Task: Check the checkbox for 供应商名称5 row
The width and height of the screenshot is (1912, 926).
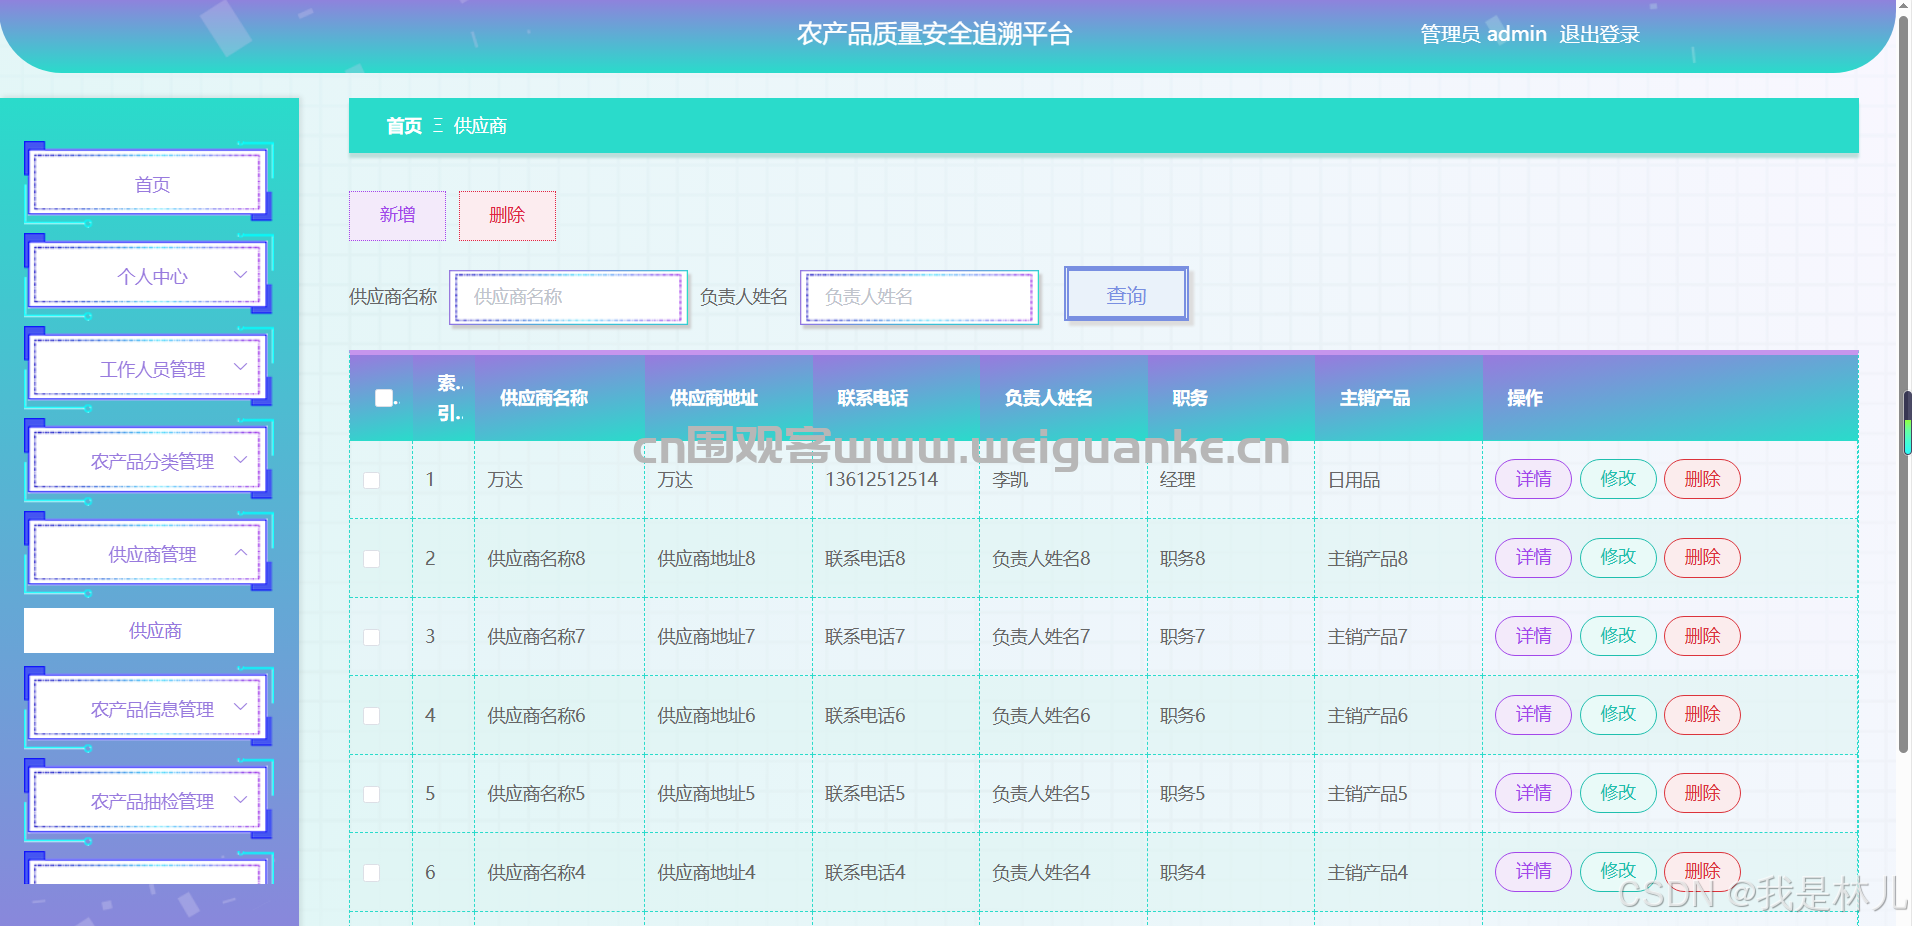Action: (371, 794)
